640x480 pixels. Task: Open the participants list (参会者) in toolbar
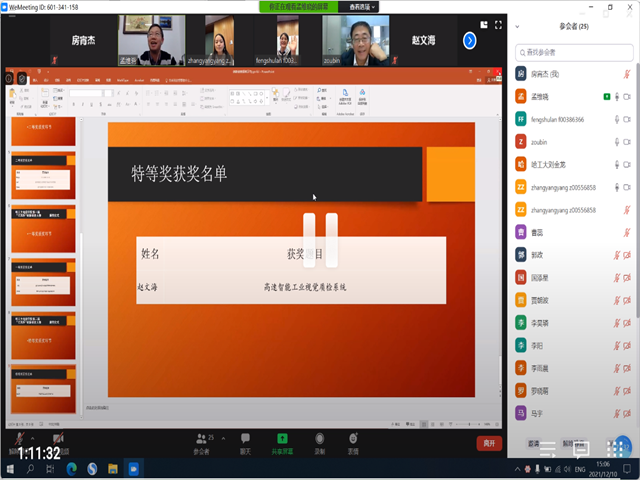[202, 441]
